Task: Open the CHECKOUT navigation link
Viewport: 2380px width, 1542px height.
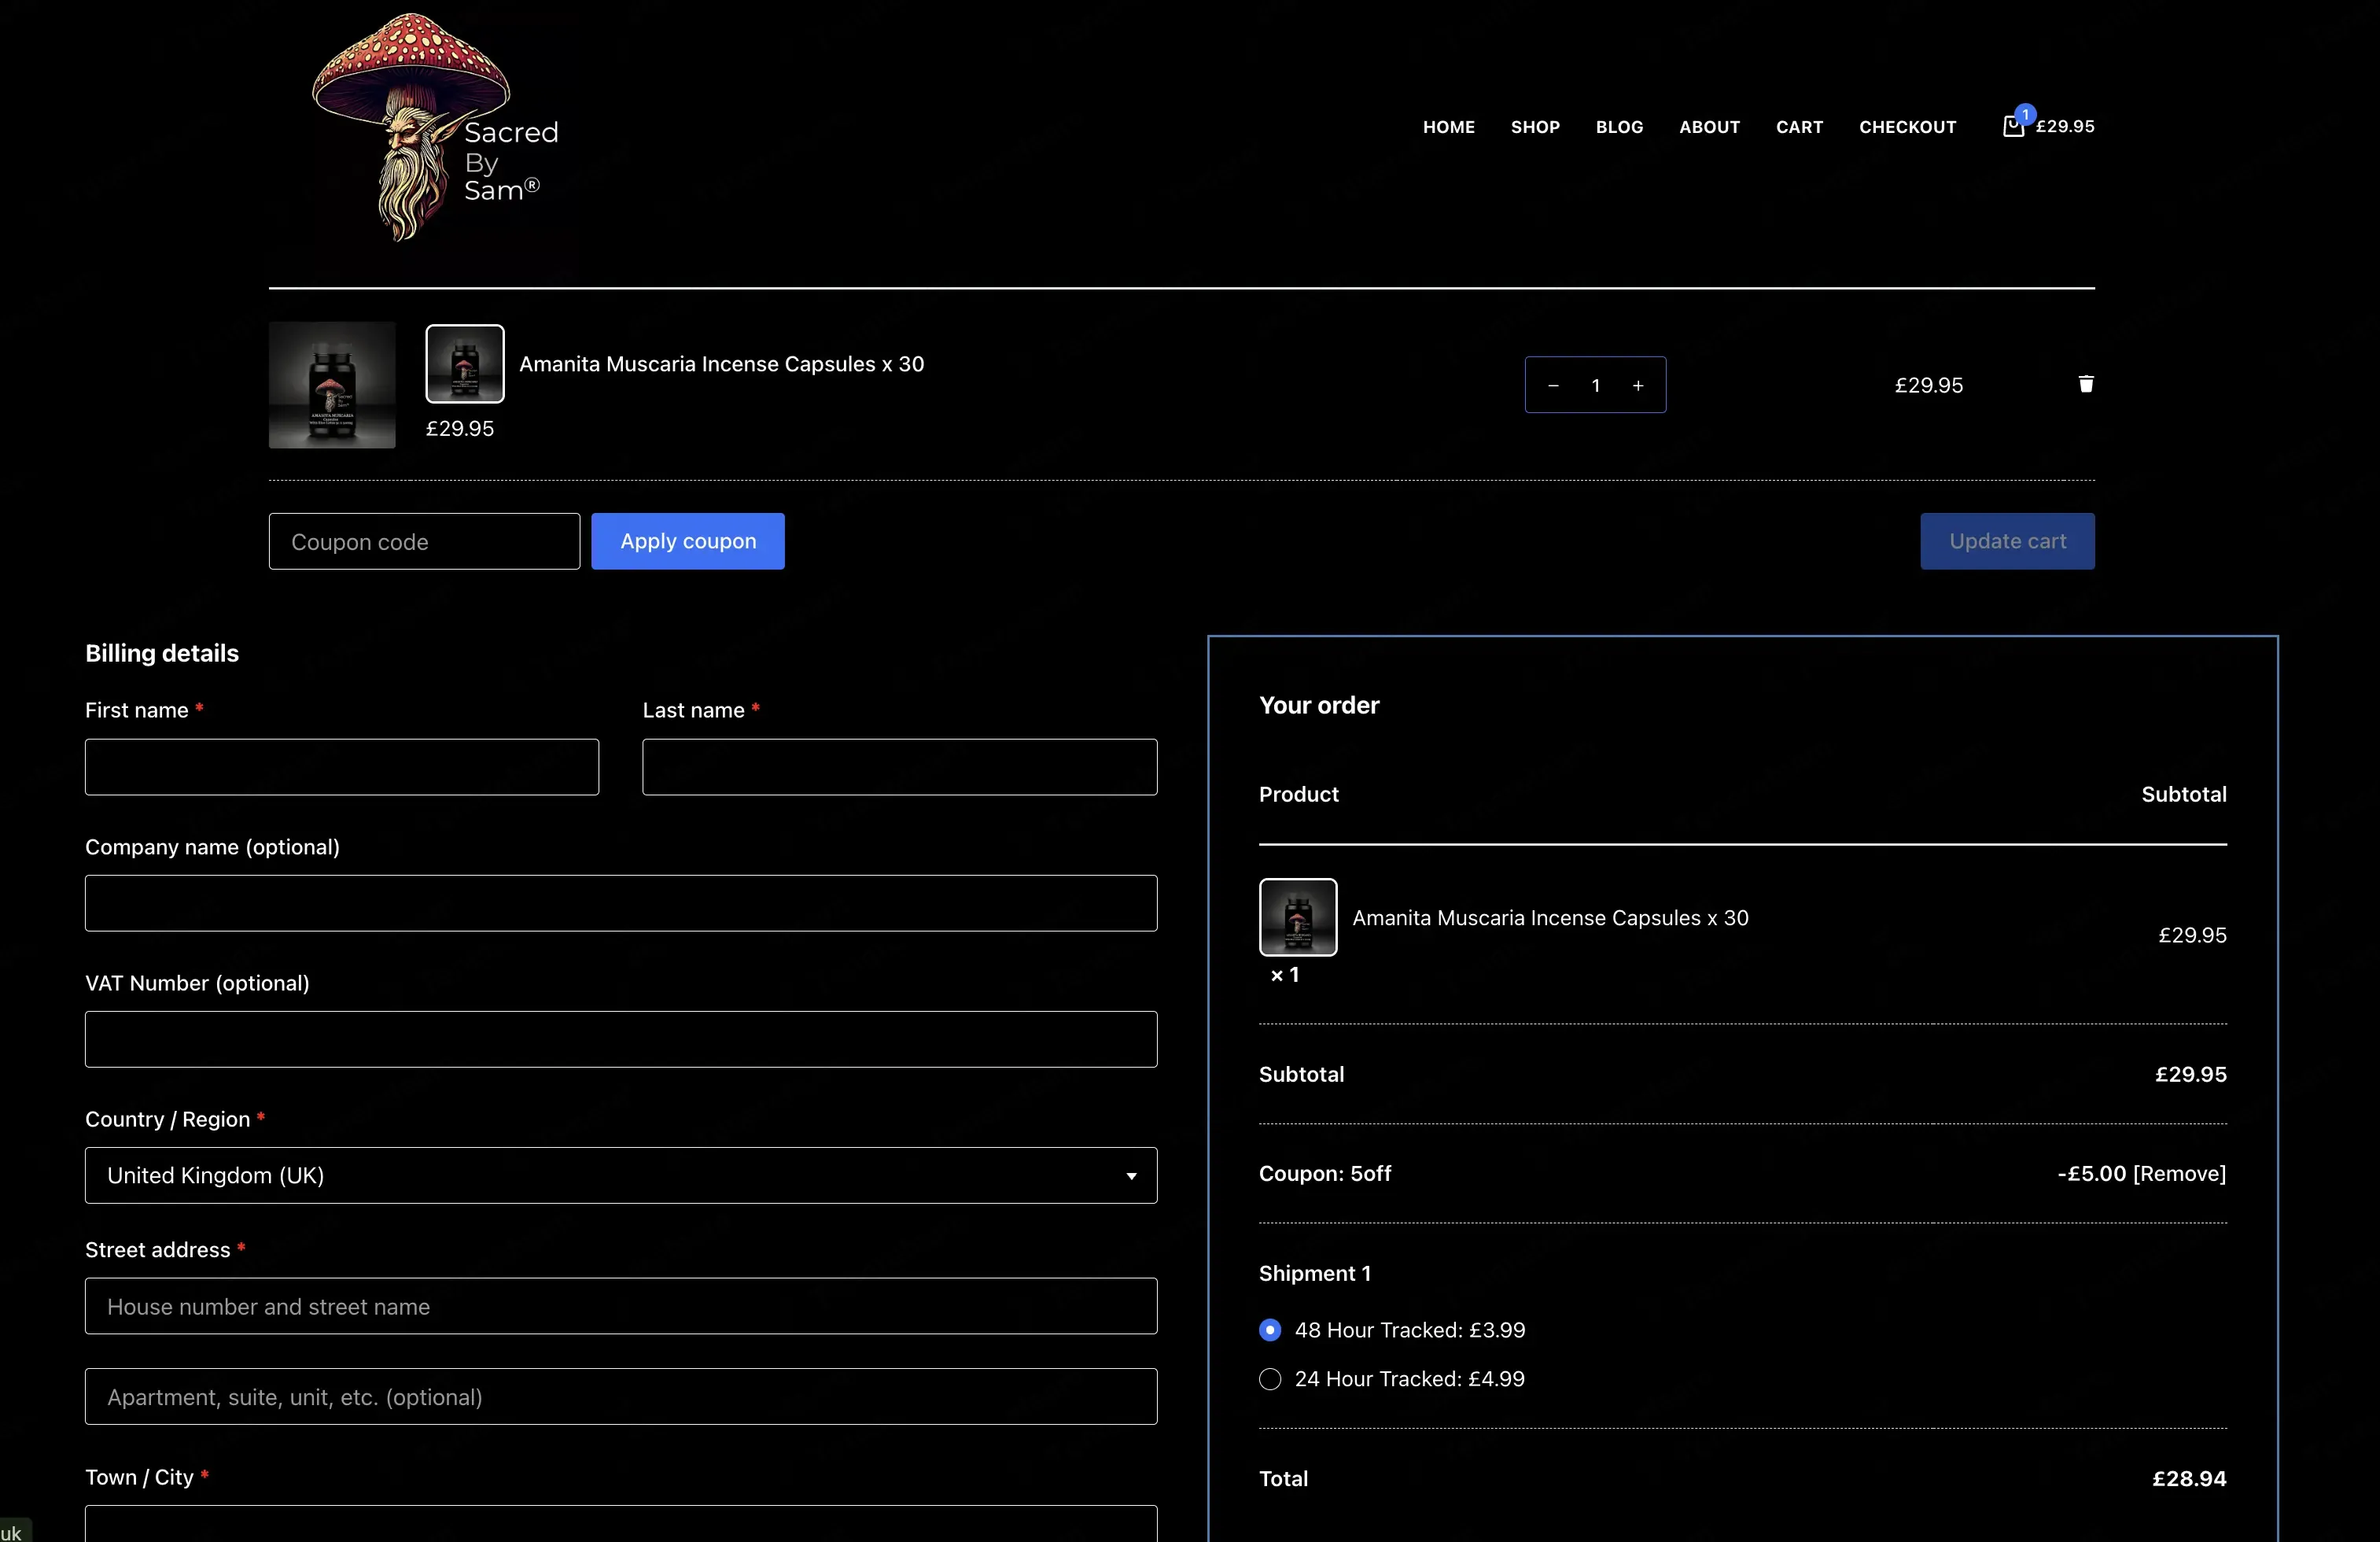Action: 1907,127
